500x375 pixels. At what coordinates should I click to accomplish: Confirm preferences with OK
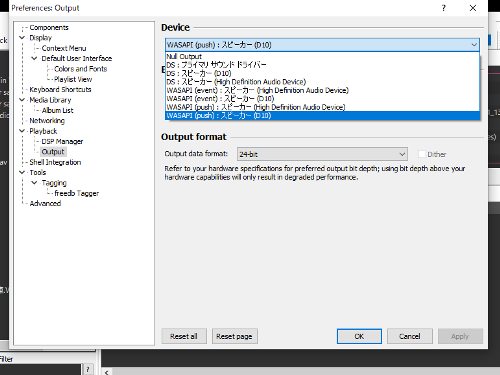(359, 336)
